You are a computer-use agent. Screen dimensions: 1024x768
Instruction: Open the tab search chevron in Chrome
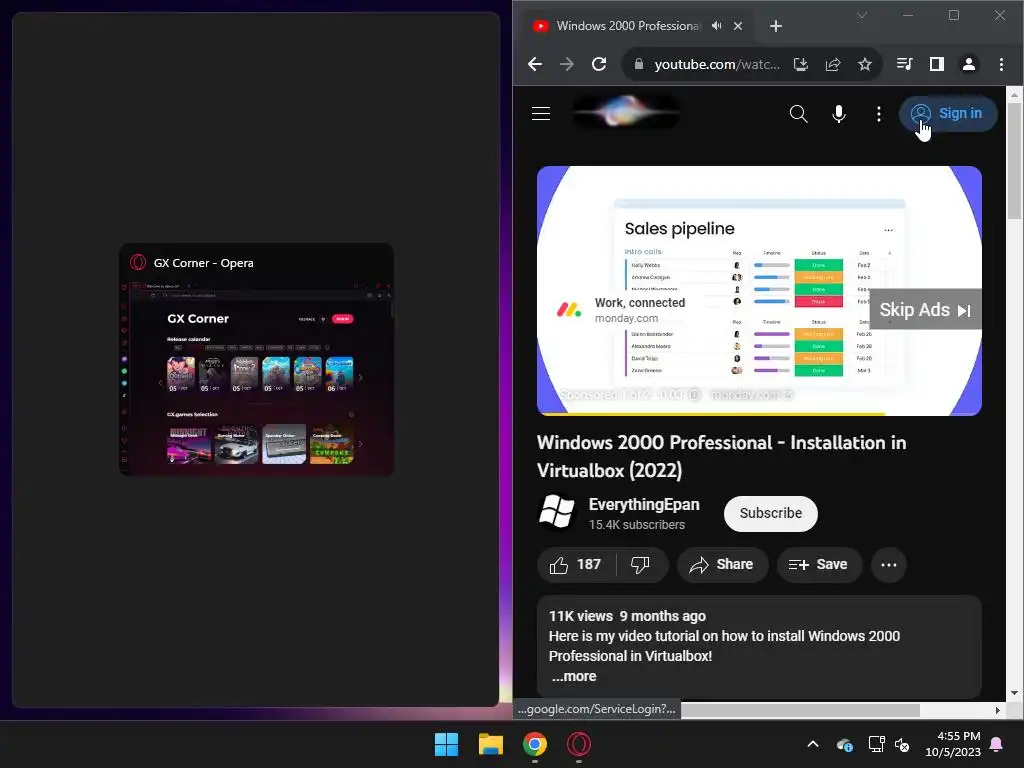(x=862, y=15)
